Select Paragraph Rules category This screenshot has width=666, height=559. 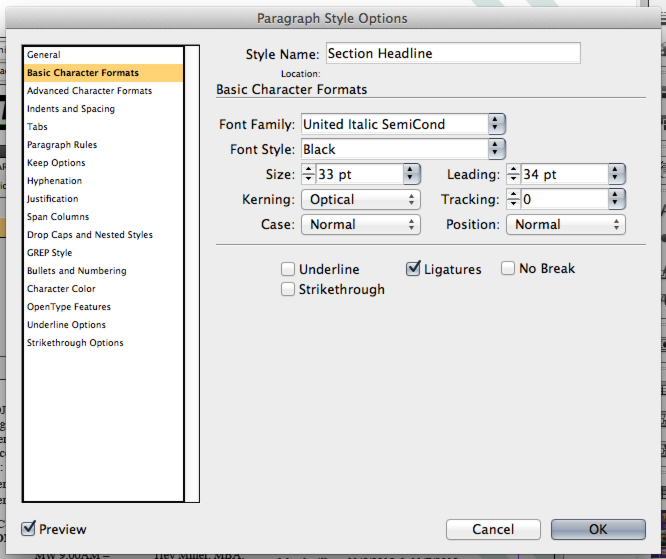(x=103, y=144)
